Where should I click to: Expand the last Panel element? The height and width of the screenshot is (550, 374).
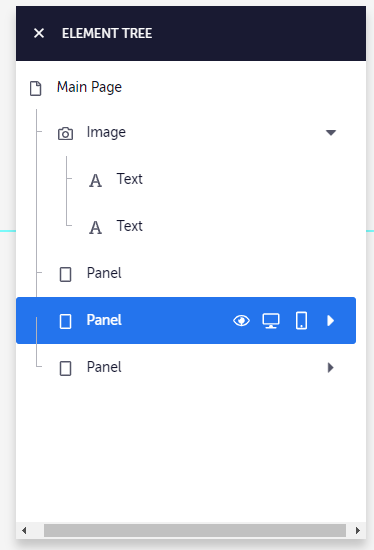330,368
